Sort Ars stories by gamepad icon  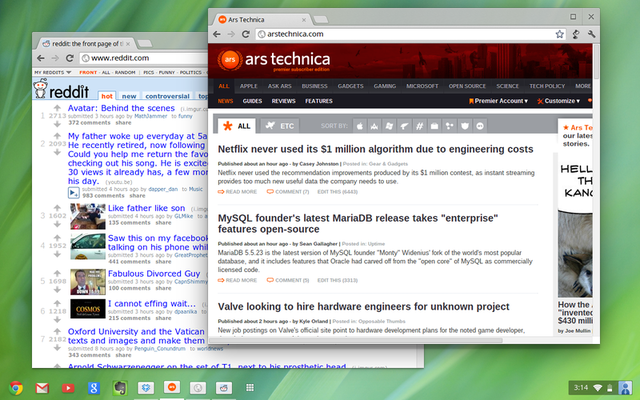(x=480, y=126)
